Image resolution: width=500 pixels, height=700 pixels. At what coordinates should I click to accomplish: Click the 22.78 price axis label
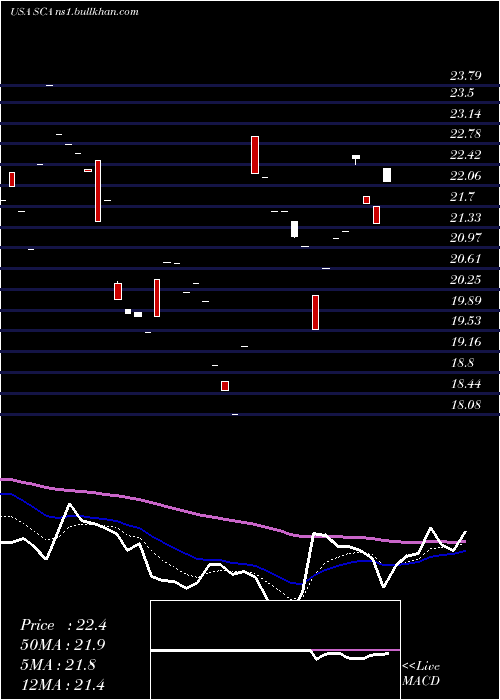click(466, 133)
